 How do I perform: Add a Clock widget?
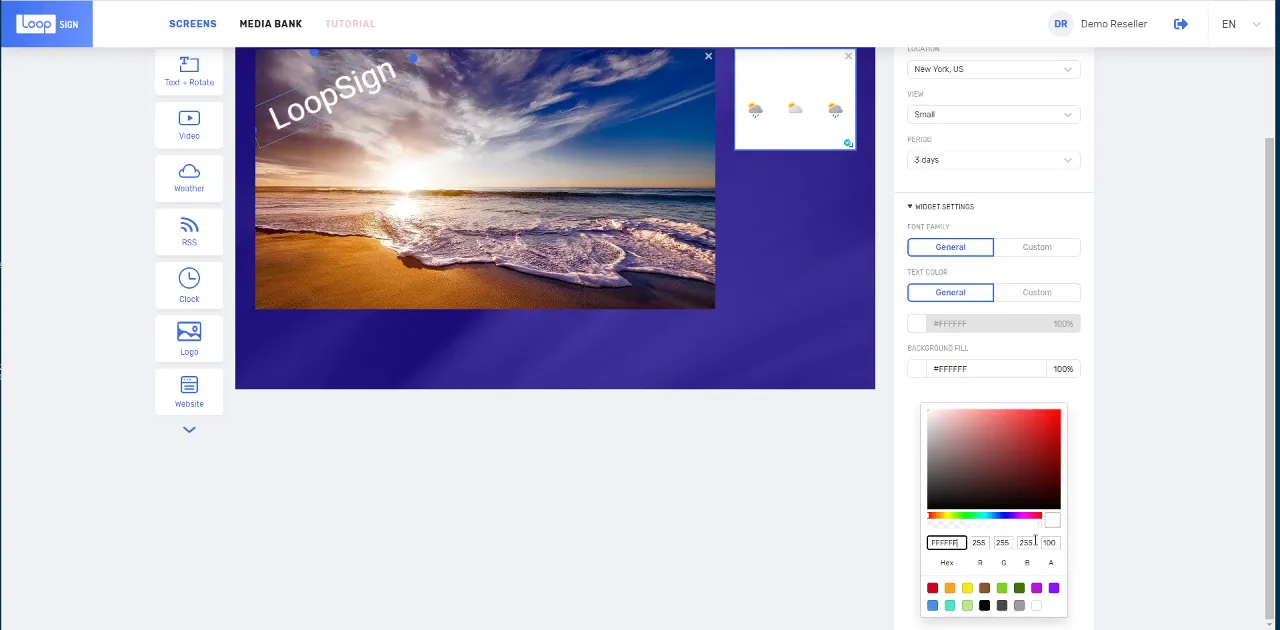(189, 285)
